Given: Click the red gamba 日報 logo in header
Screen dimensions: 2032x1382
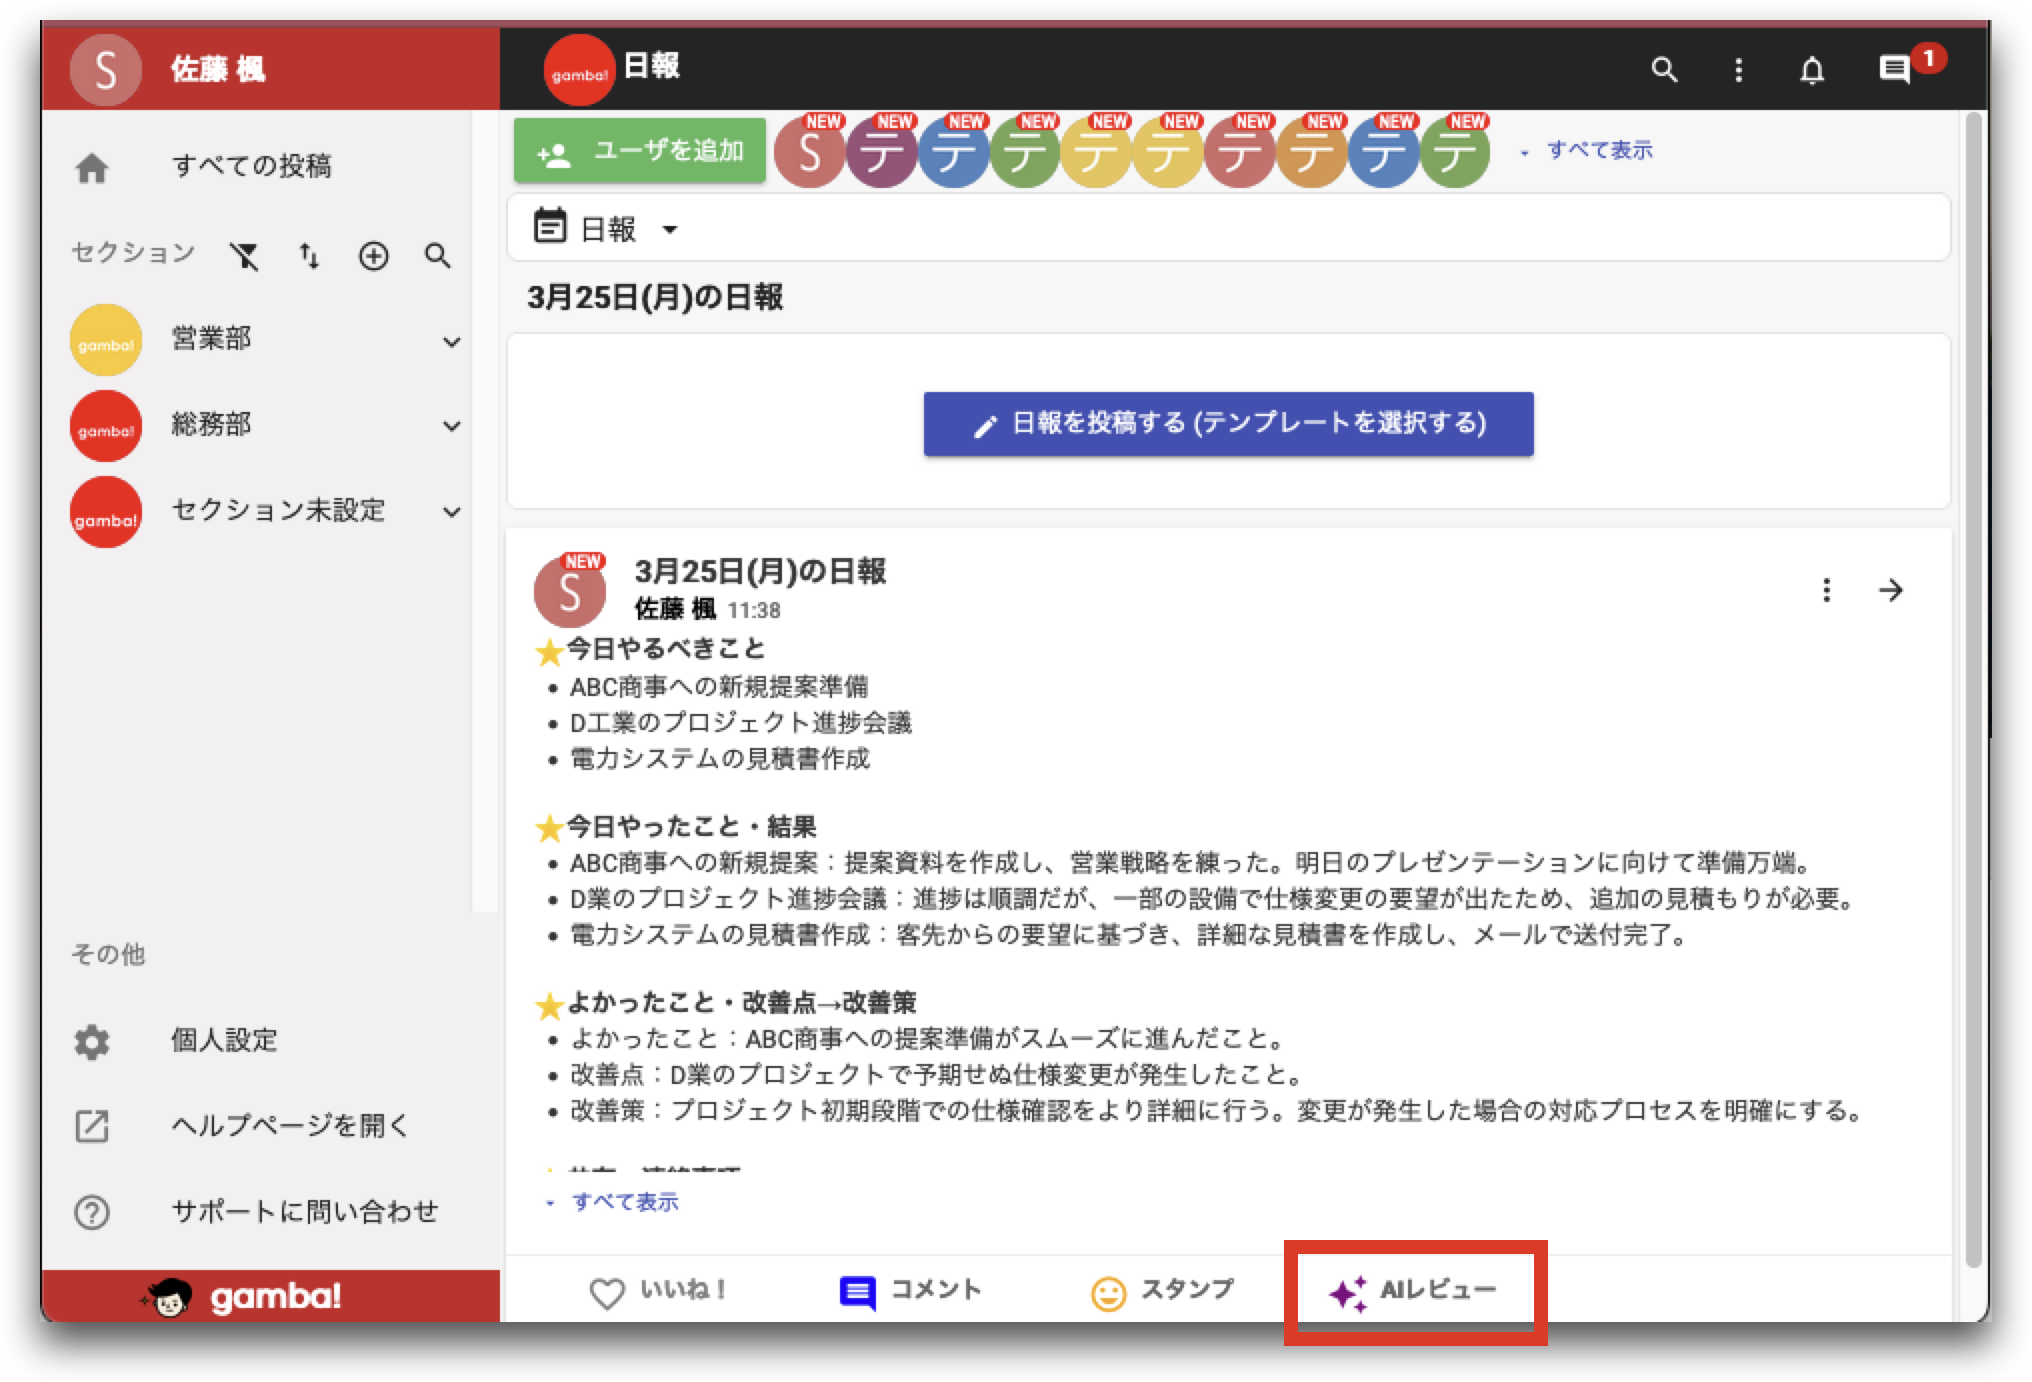Looking at the screenshot, I should click(579, 70).
